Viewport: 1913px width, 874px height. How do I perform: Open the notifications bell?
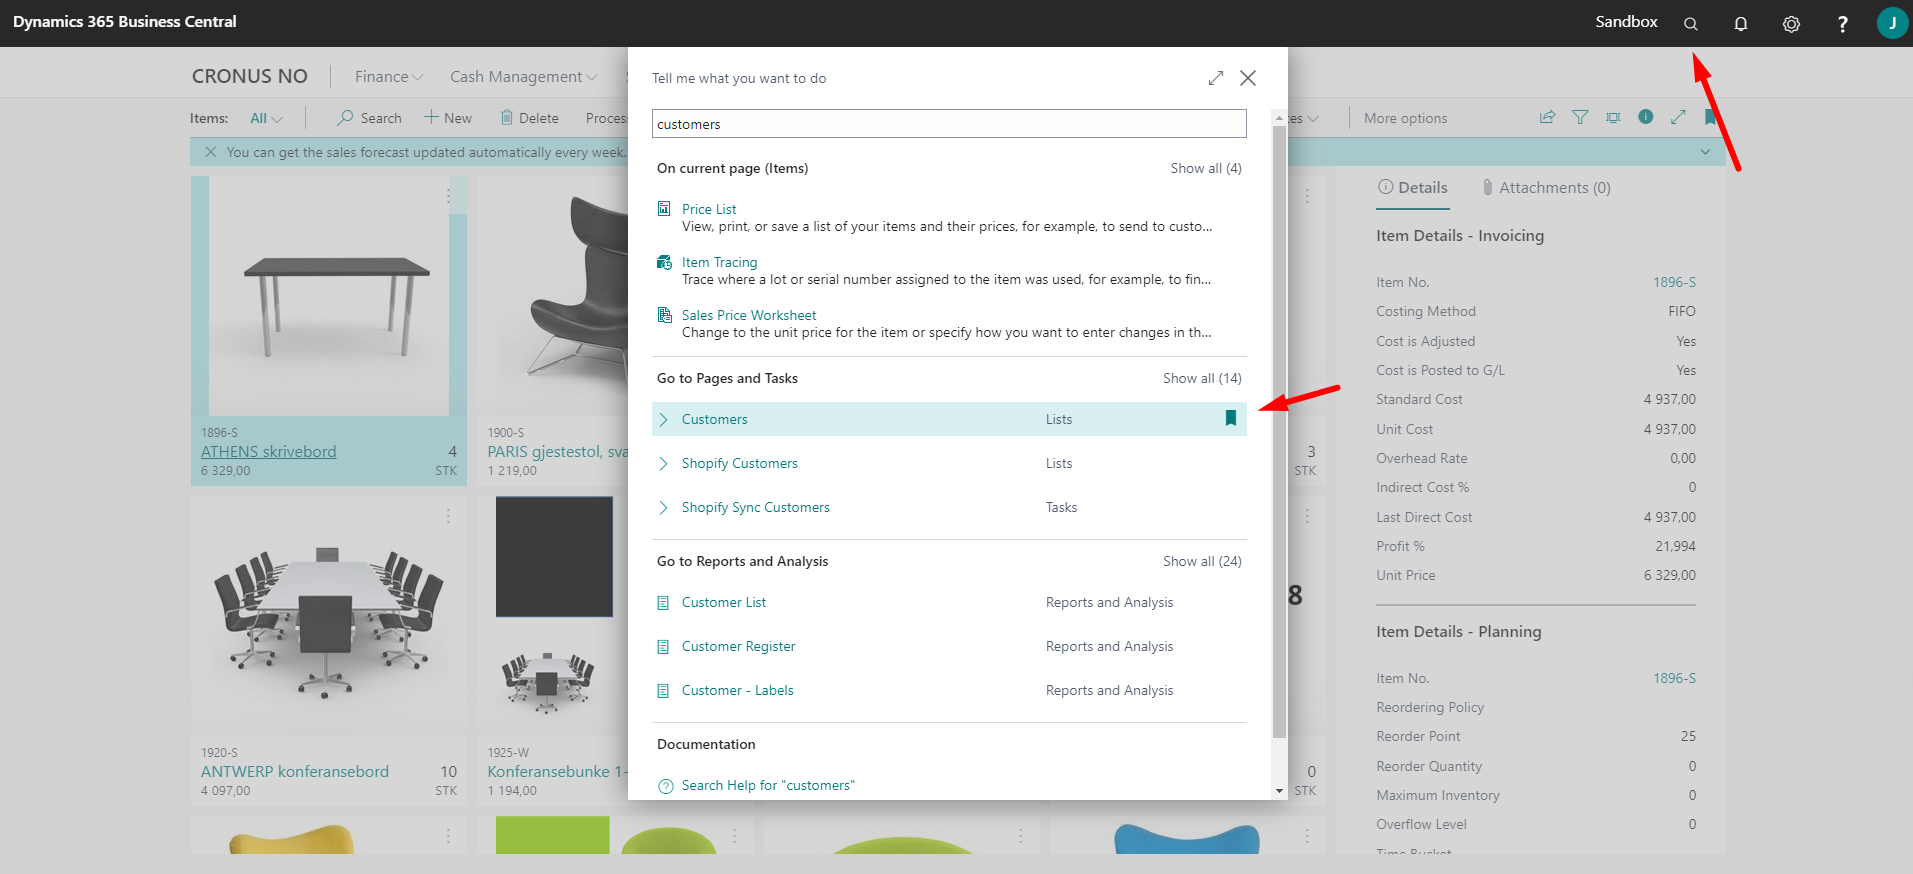tap(1740, 23)
